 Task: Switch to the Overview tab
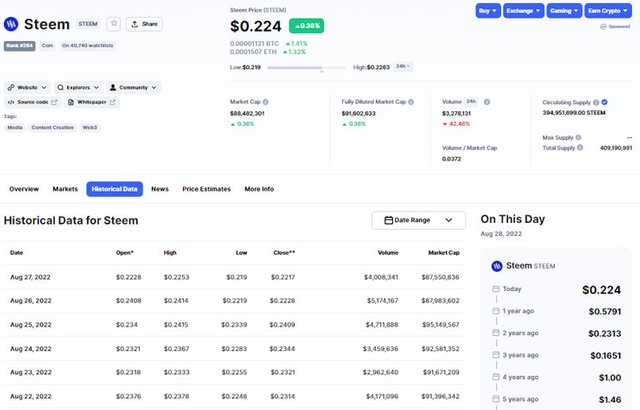(24, 189)
